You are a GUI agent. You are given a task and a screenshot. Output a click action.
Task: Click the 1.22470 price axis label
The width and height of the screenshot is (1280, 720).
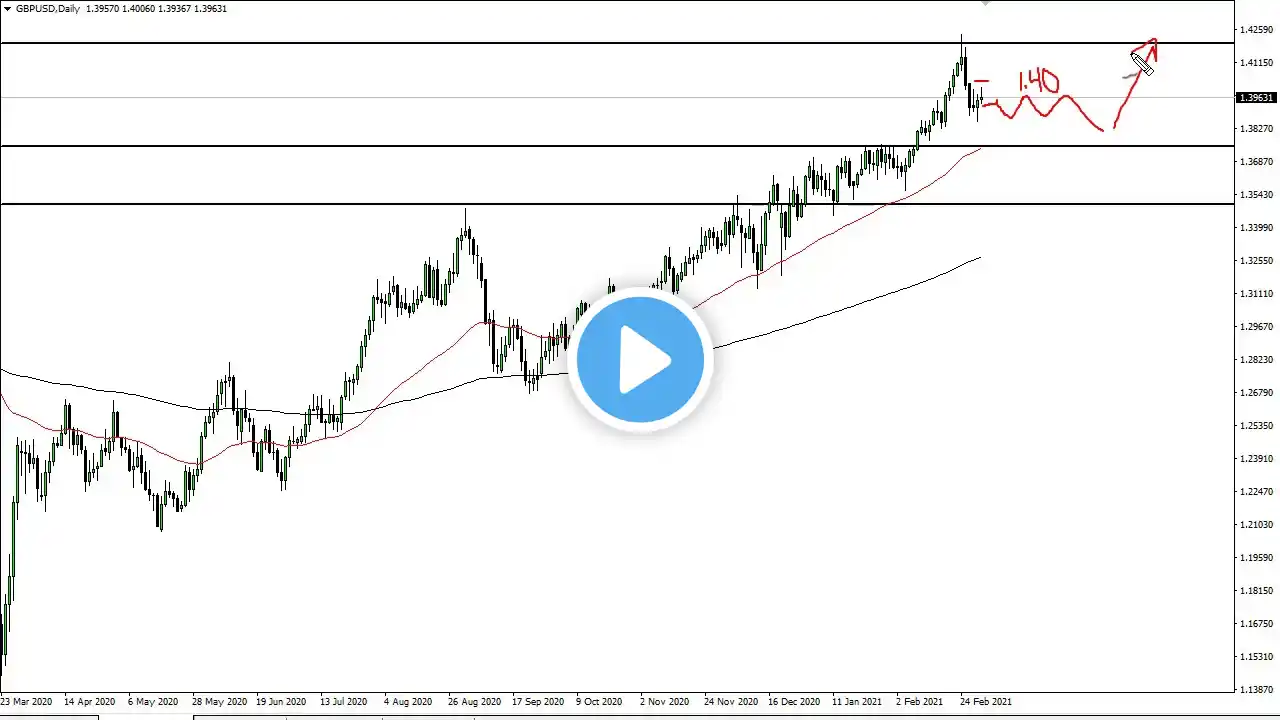[1257, 492]
